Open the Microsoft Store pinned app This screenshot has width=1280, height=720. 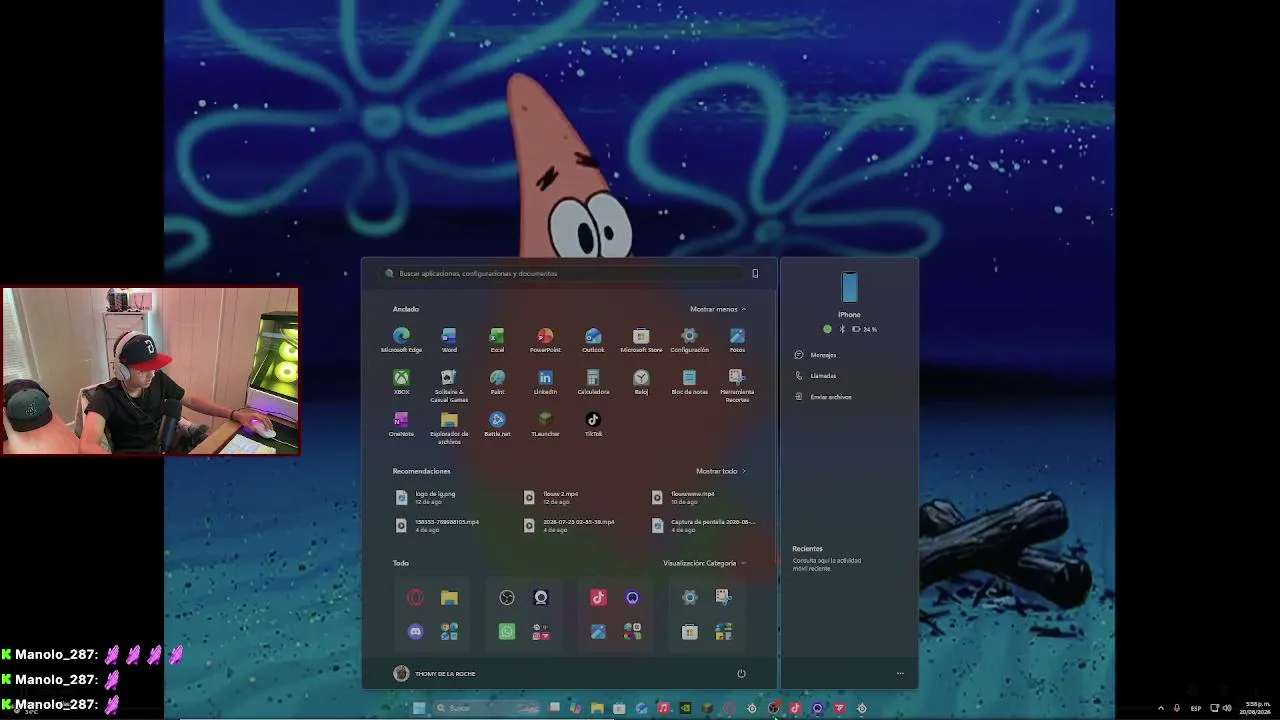(641, 340)
